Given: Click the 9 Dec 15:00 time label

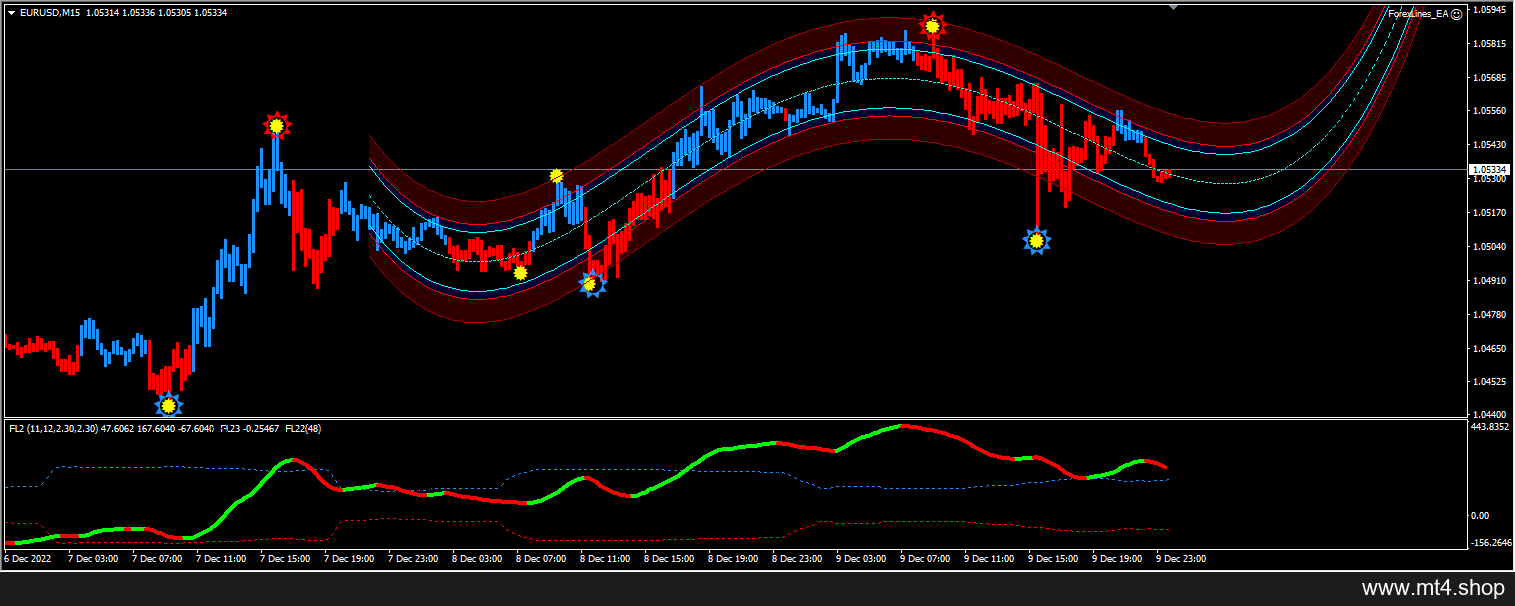Looking at the screenshot, I should pos(1053,559).
